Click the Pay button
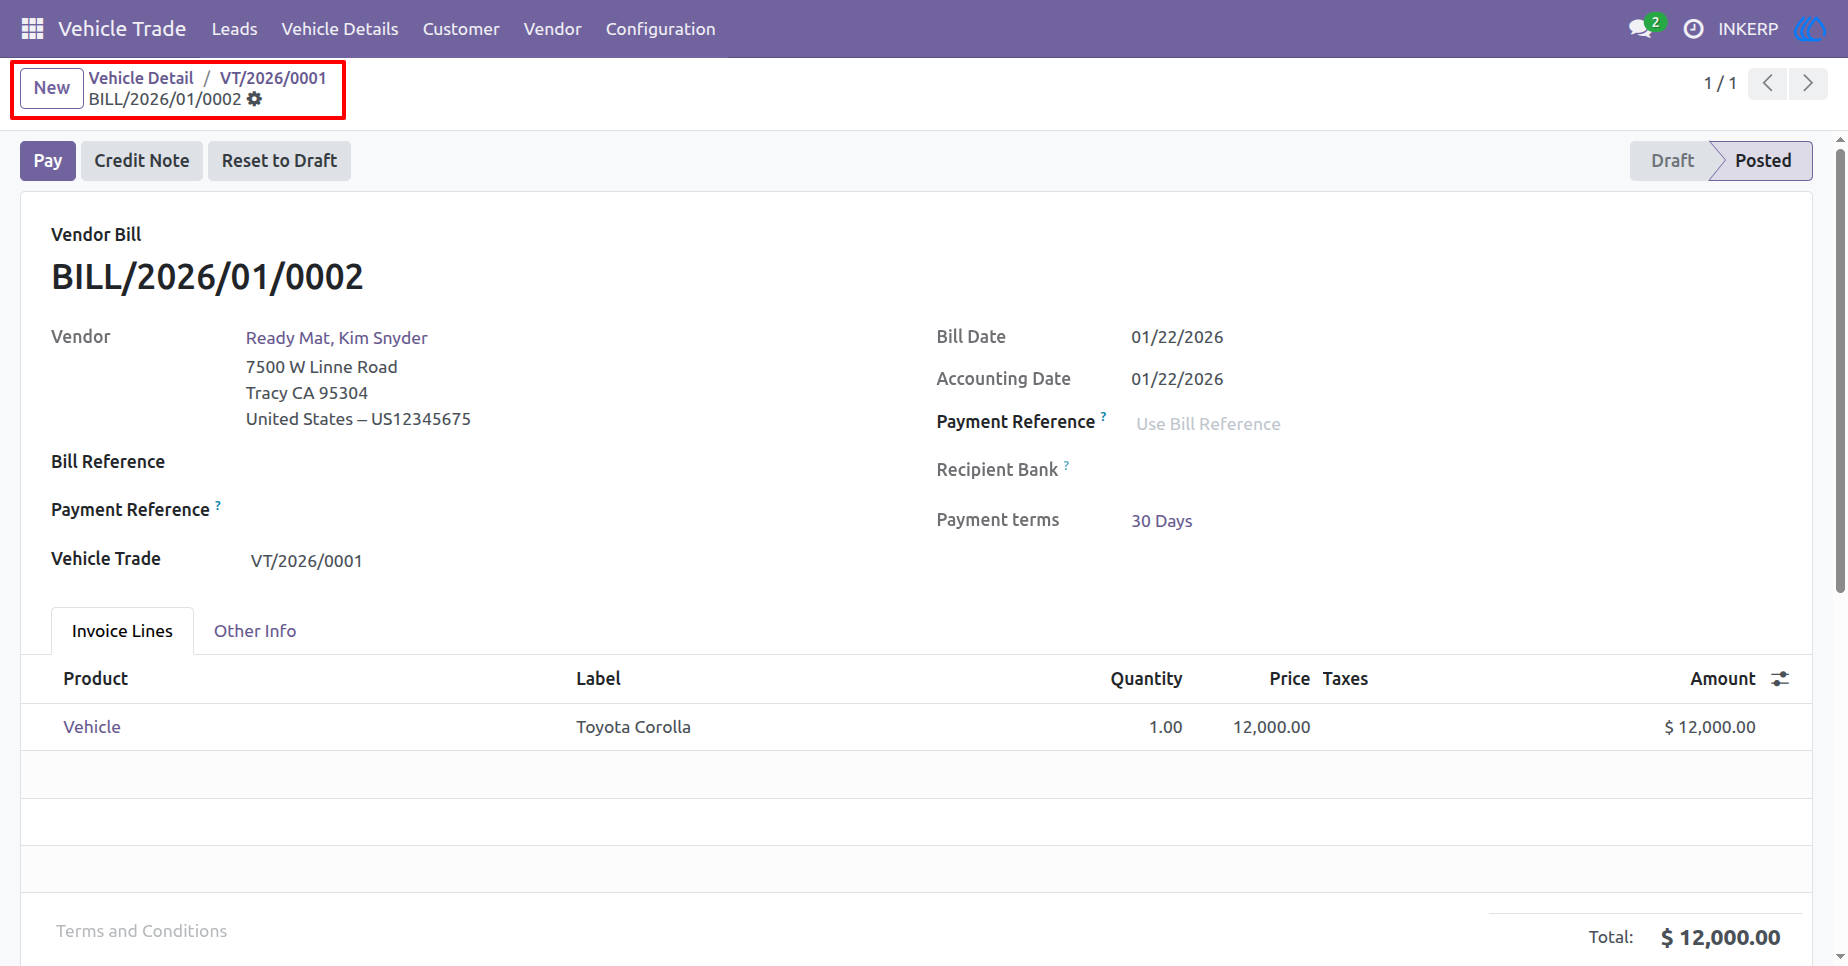This screenshot has height=966, width=1848. coord(48,161)
